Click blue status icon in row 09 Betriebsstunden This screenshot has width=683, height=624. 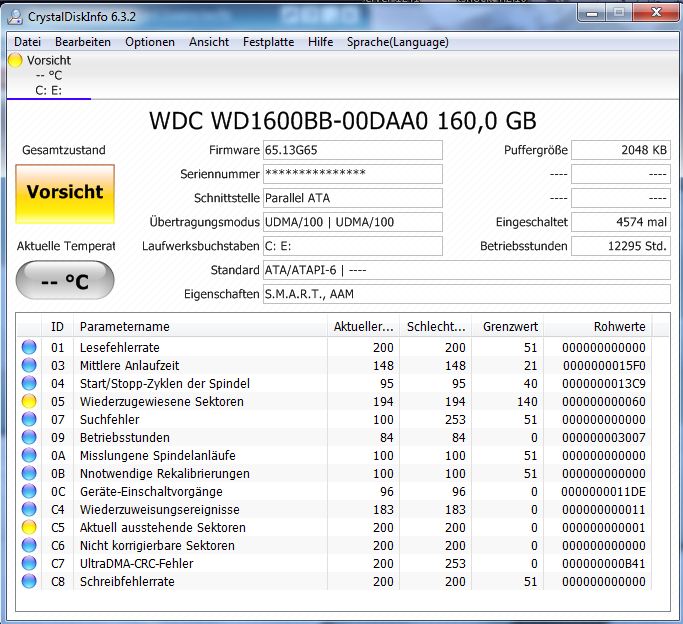pyautogui.click(x=29, y=437)
